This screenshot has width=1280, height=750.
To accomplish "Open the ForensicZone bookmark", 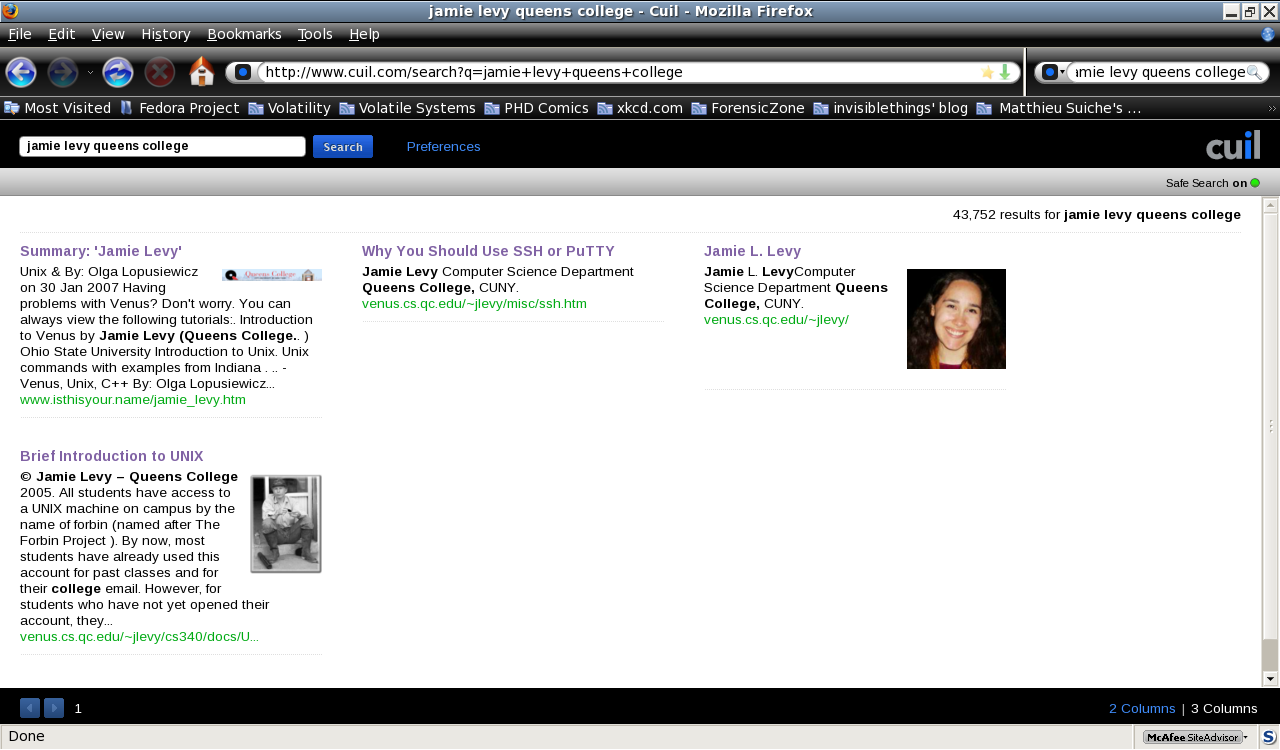I will click(x=748, y=108).
